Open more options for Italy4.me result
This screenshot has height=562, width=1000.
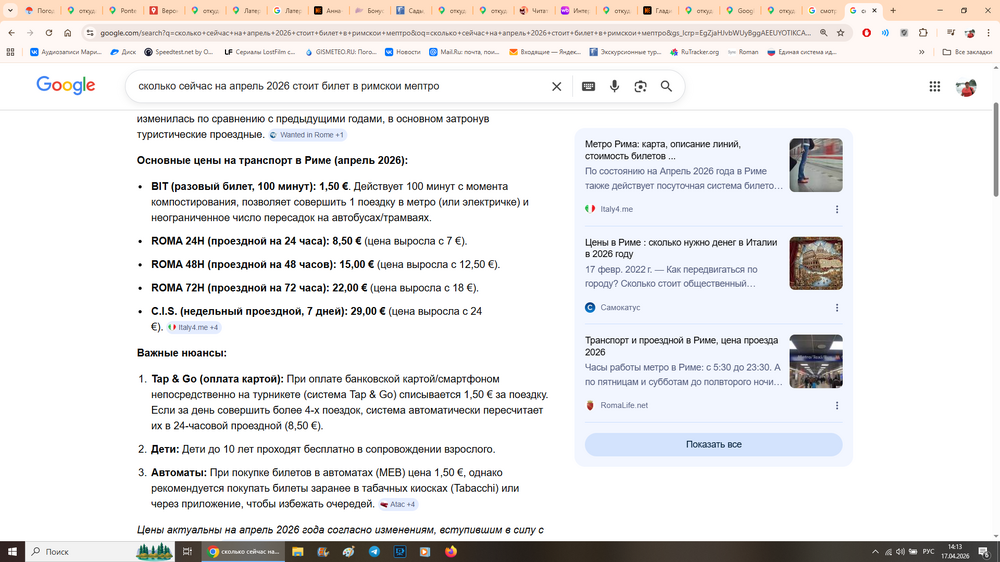[x=837, y=209]
